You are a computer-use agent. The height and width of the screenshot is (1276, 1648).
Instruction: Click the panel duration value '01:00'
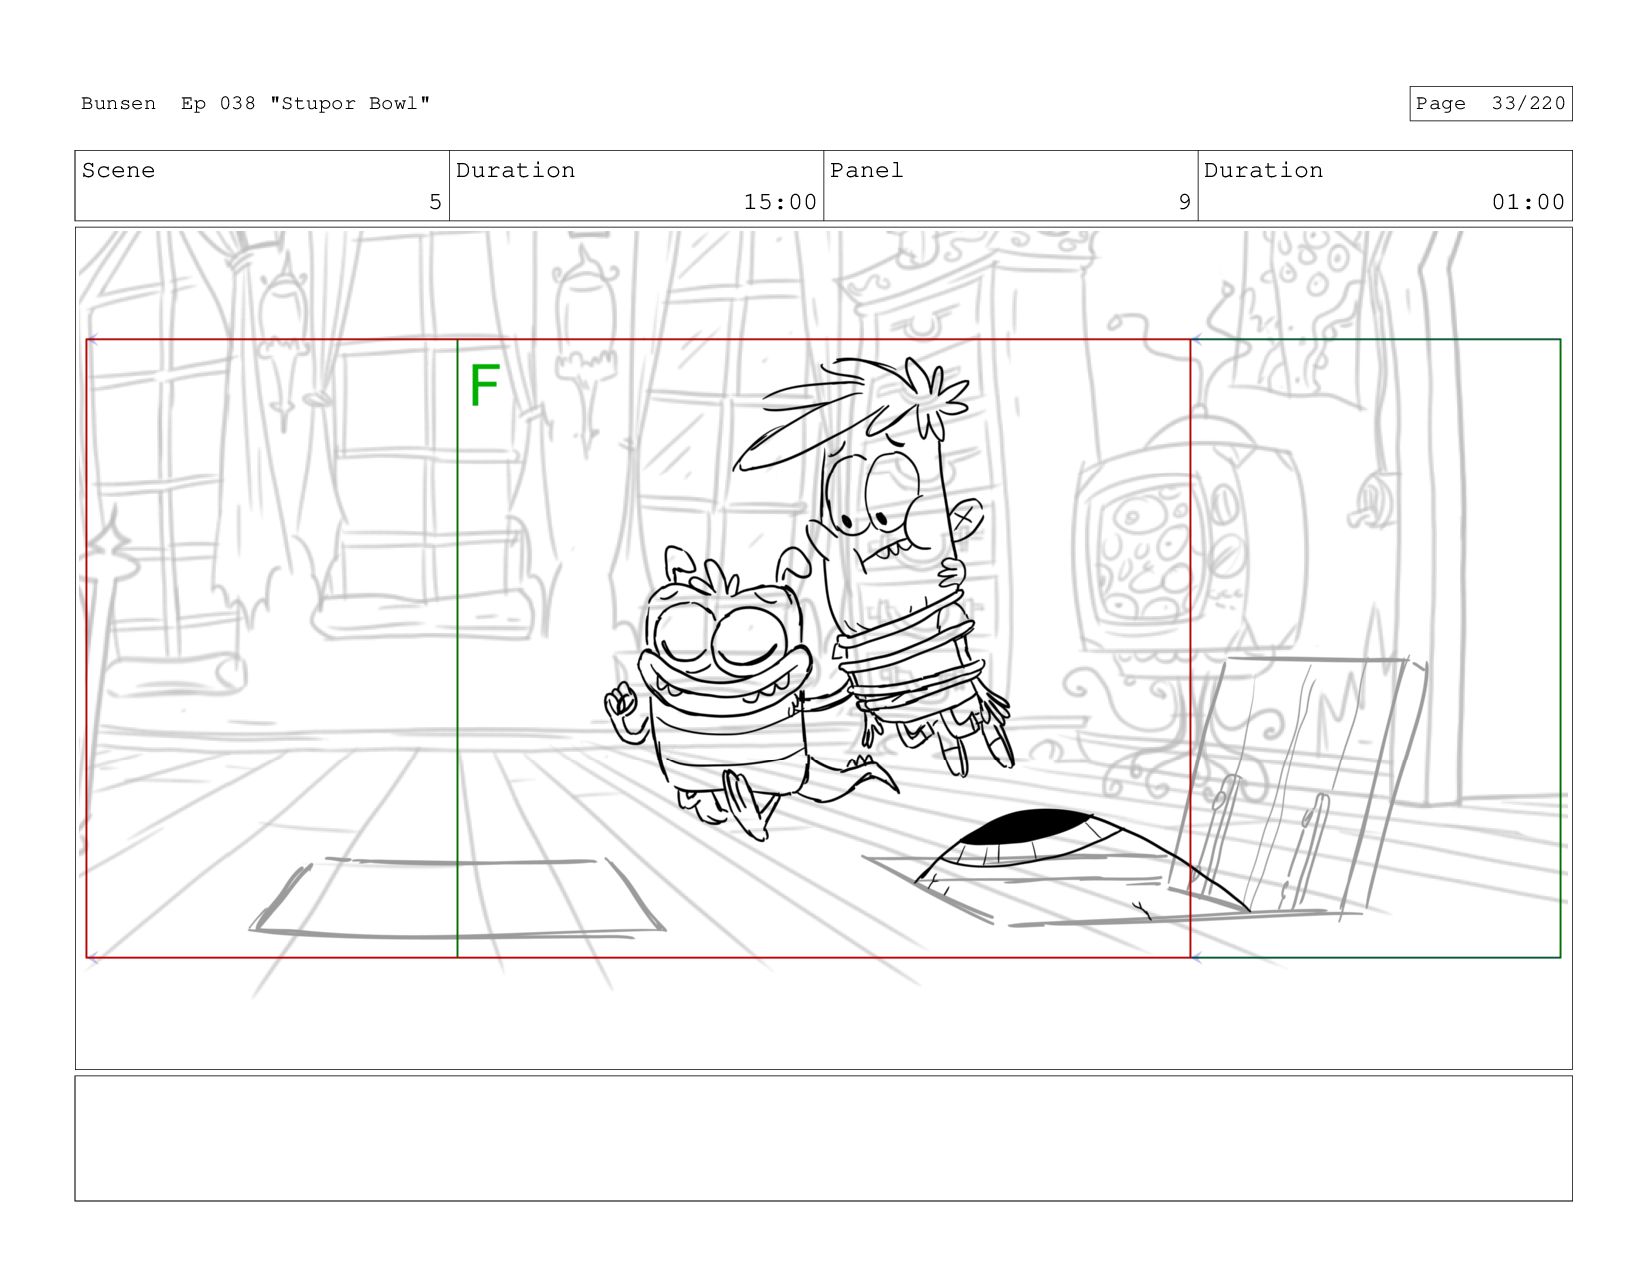coord(1528,202)
